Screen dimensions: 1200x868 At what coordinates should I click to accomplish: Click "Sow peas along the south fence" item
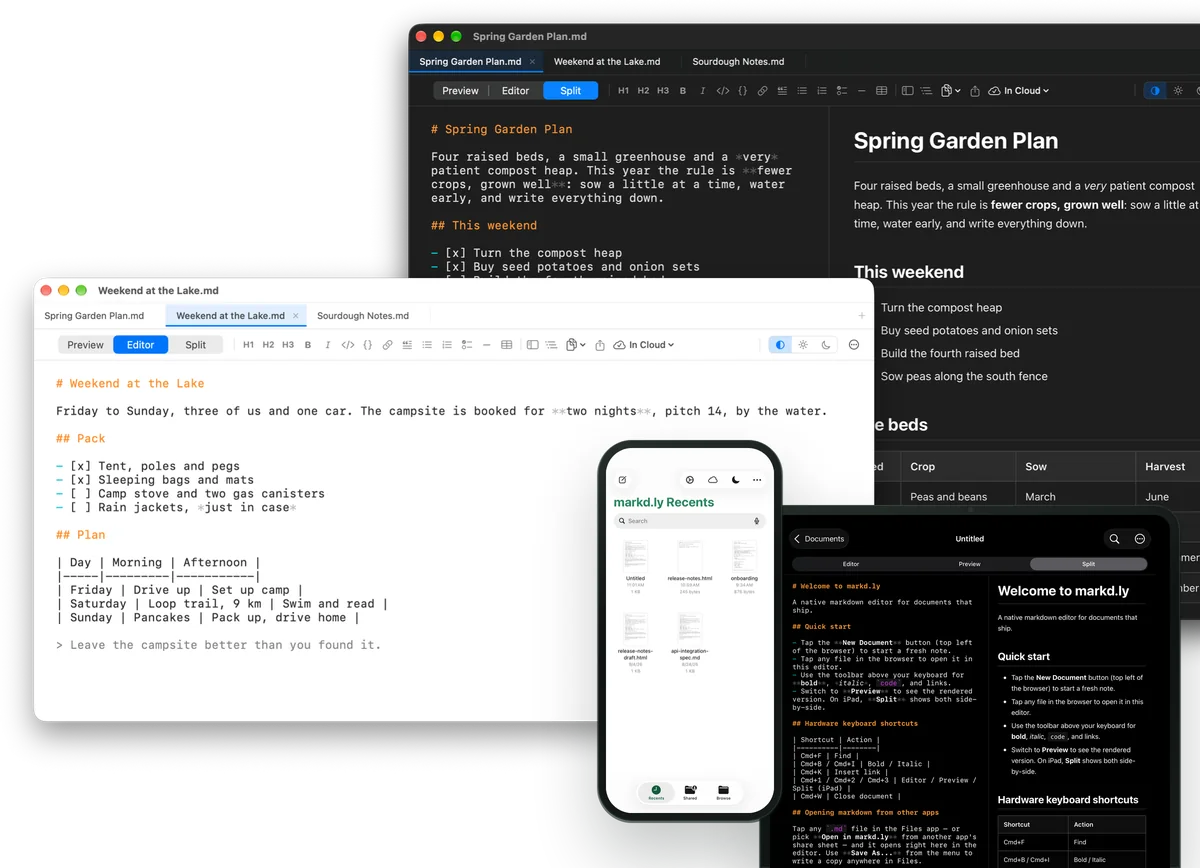tap(964, 377)
